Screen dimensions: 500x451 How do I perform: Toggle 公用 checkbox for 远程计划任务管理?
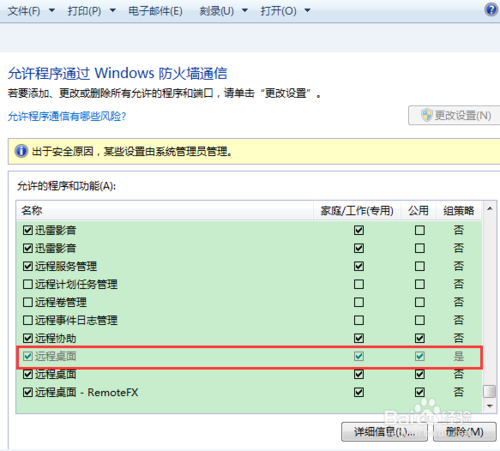pyautogui.click(x=420, y=284)
